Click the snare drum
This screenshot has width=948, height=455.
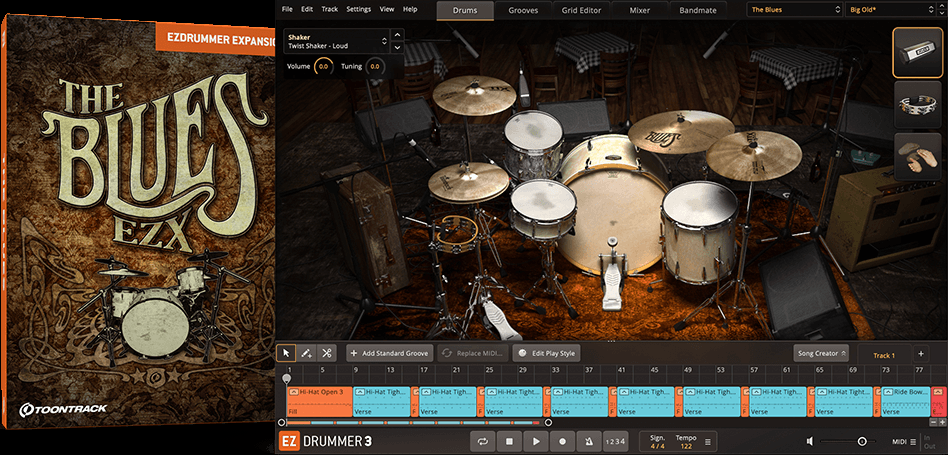[543, 208]
